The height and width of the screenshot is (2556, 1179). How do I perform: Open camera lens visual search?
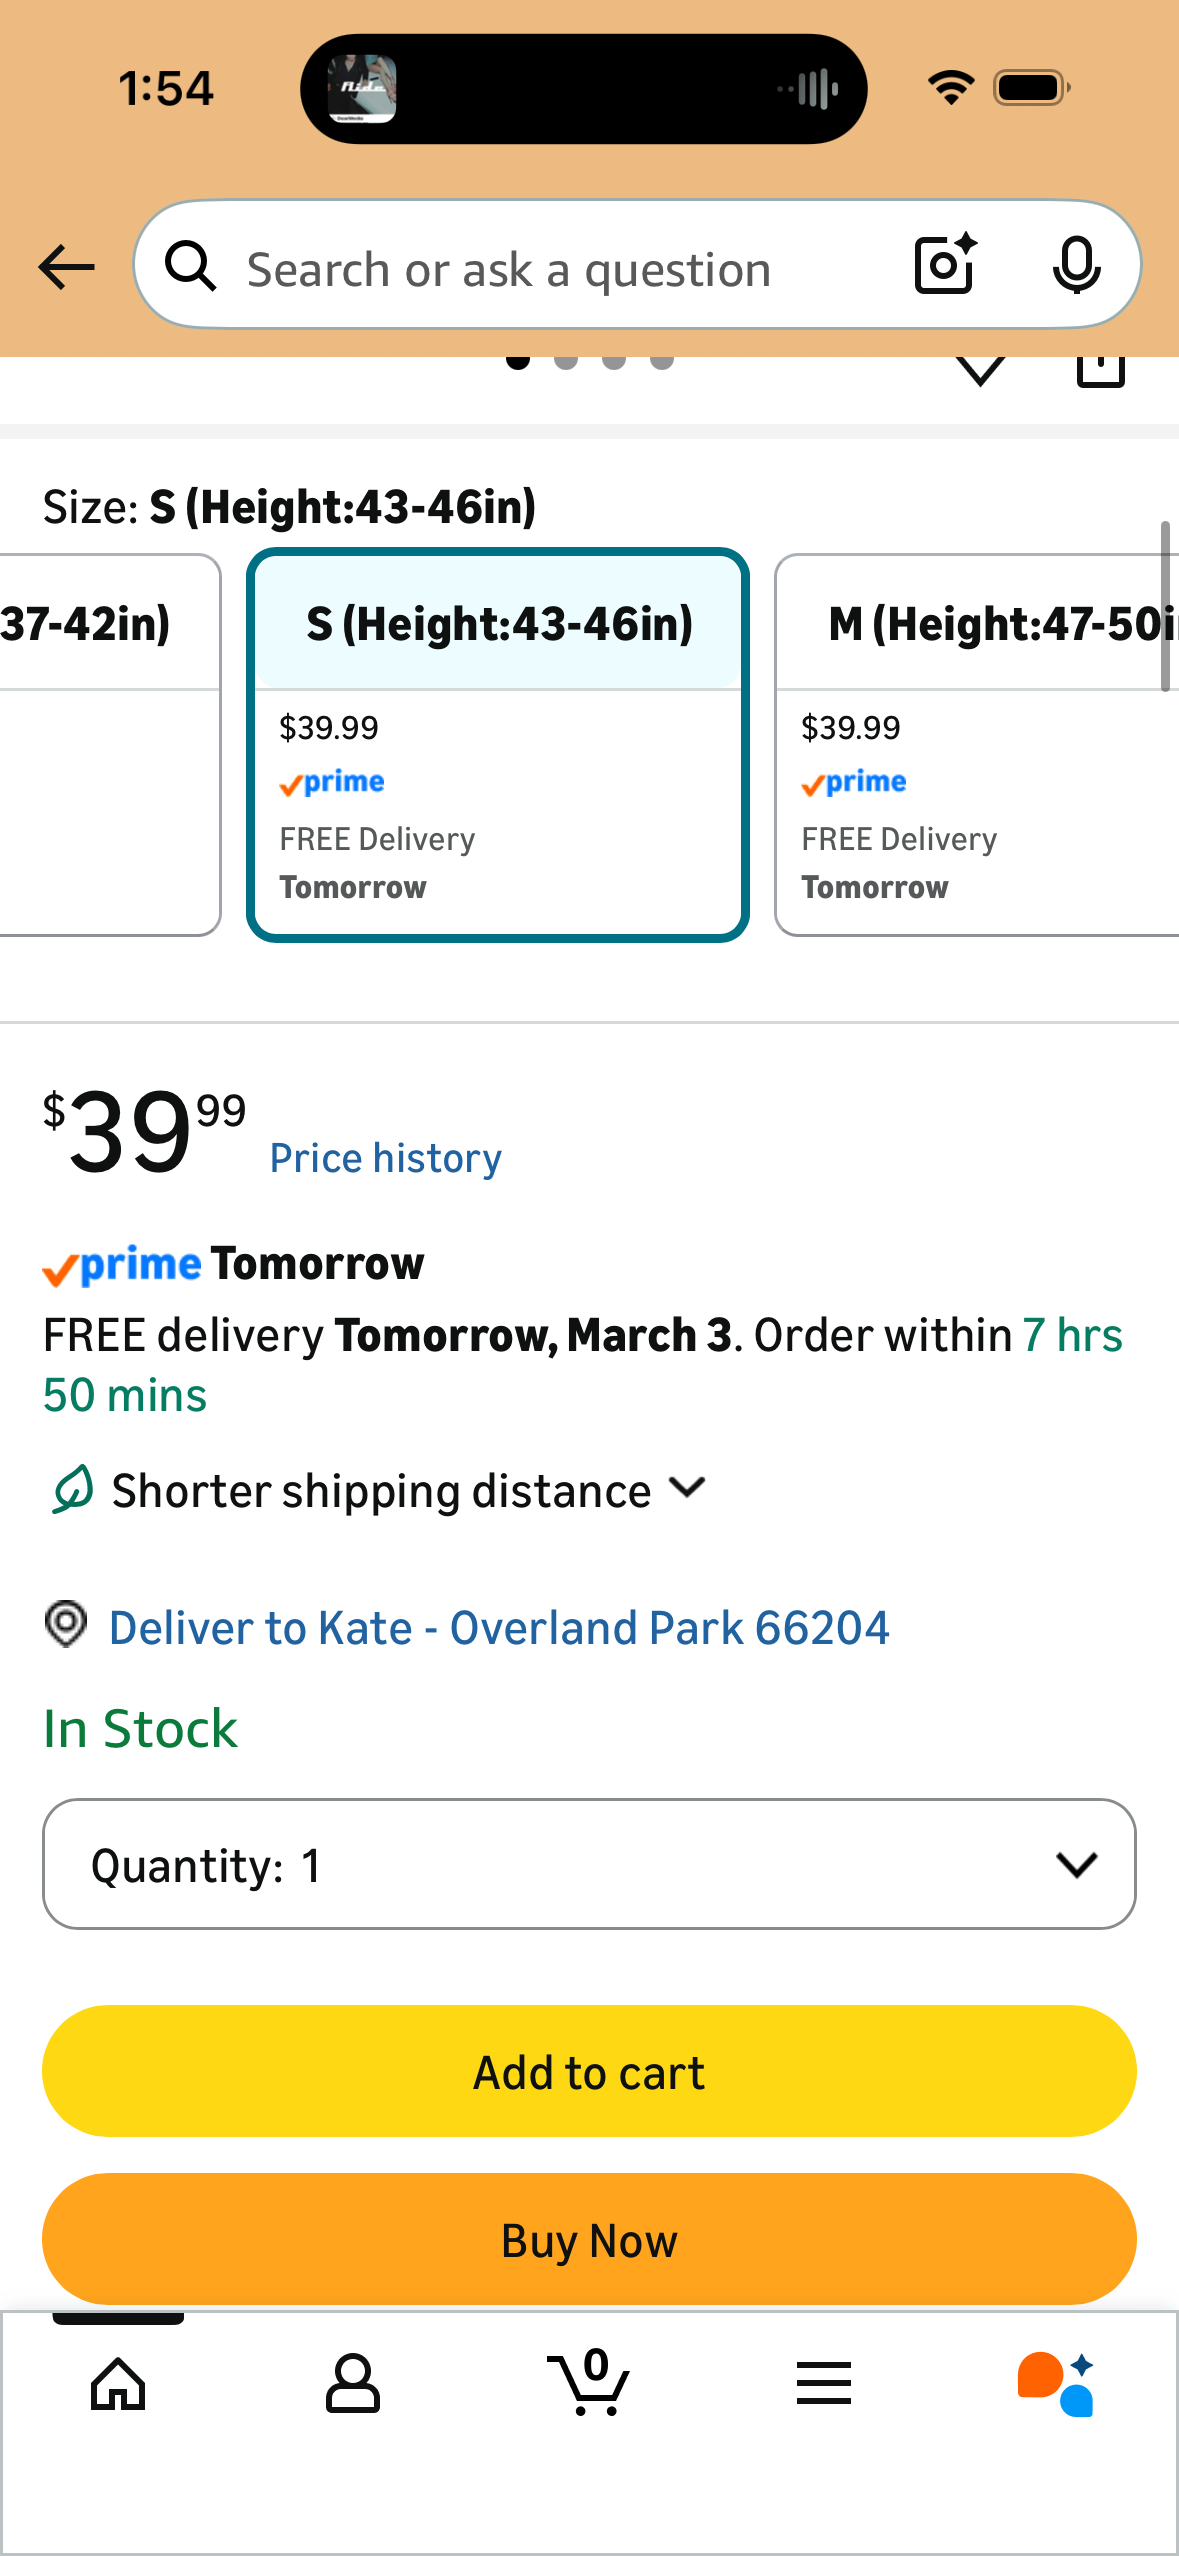point(945,266)
